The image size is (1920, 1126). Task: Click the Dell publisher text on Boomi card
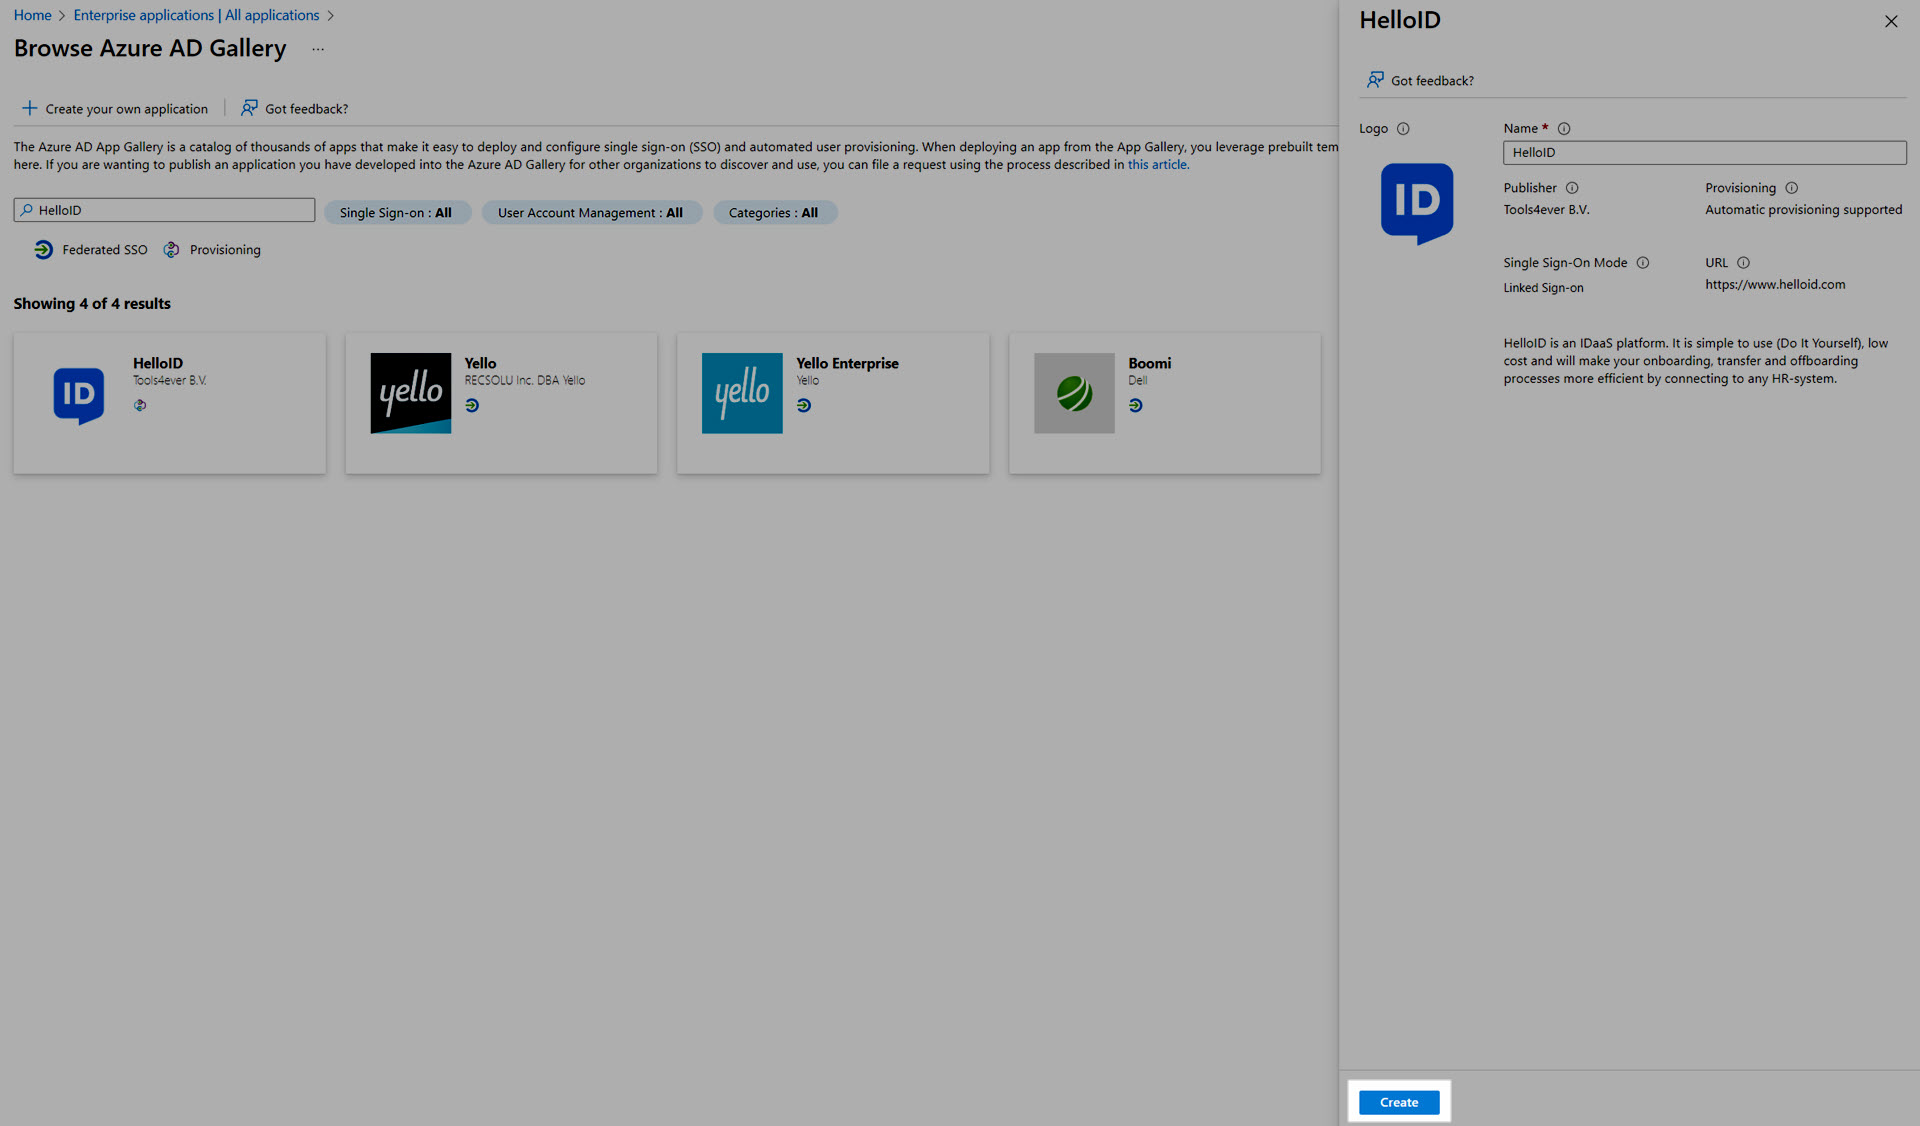point(1138,380)
